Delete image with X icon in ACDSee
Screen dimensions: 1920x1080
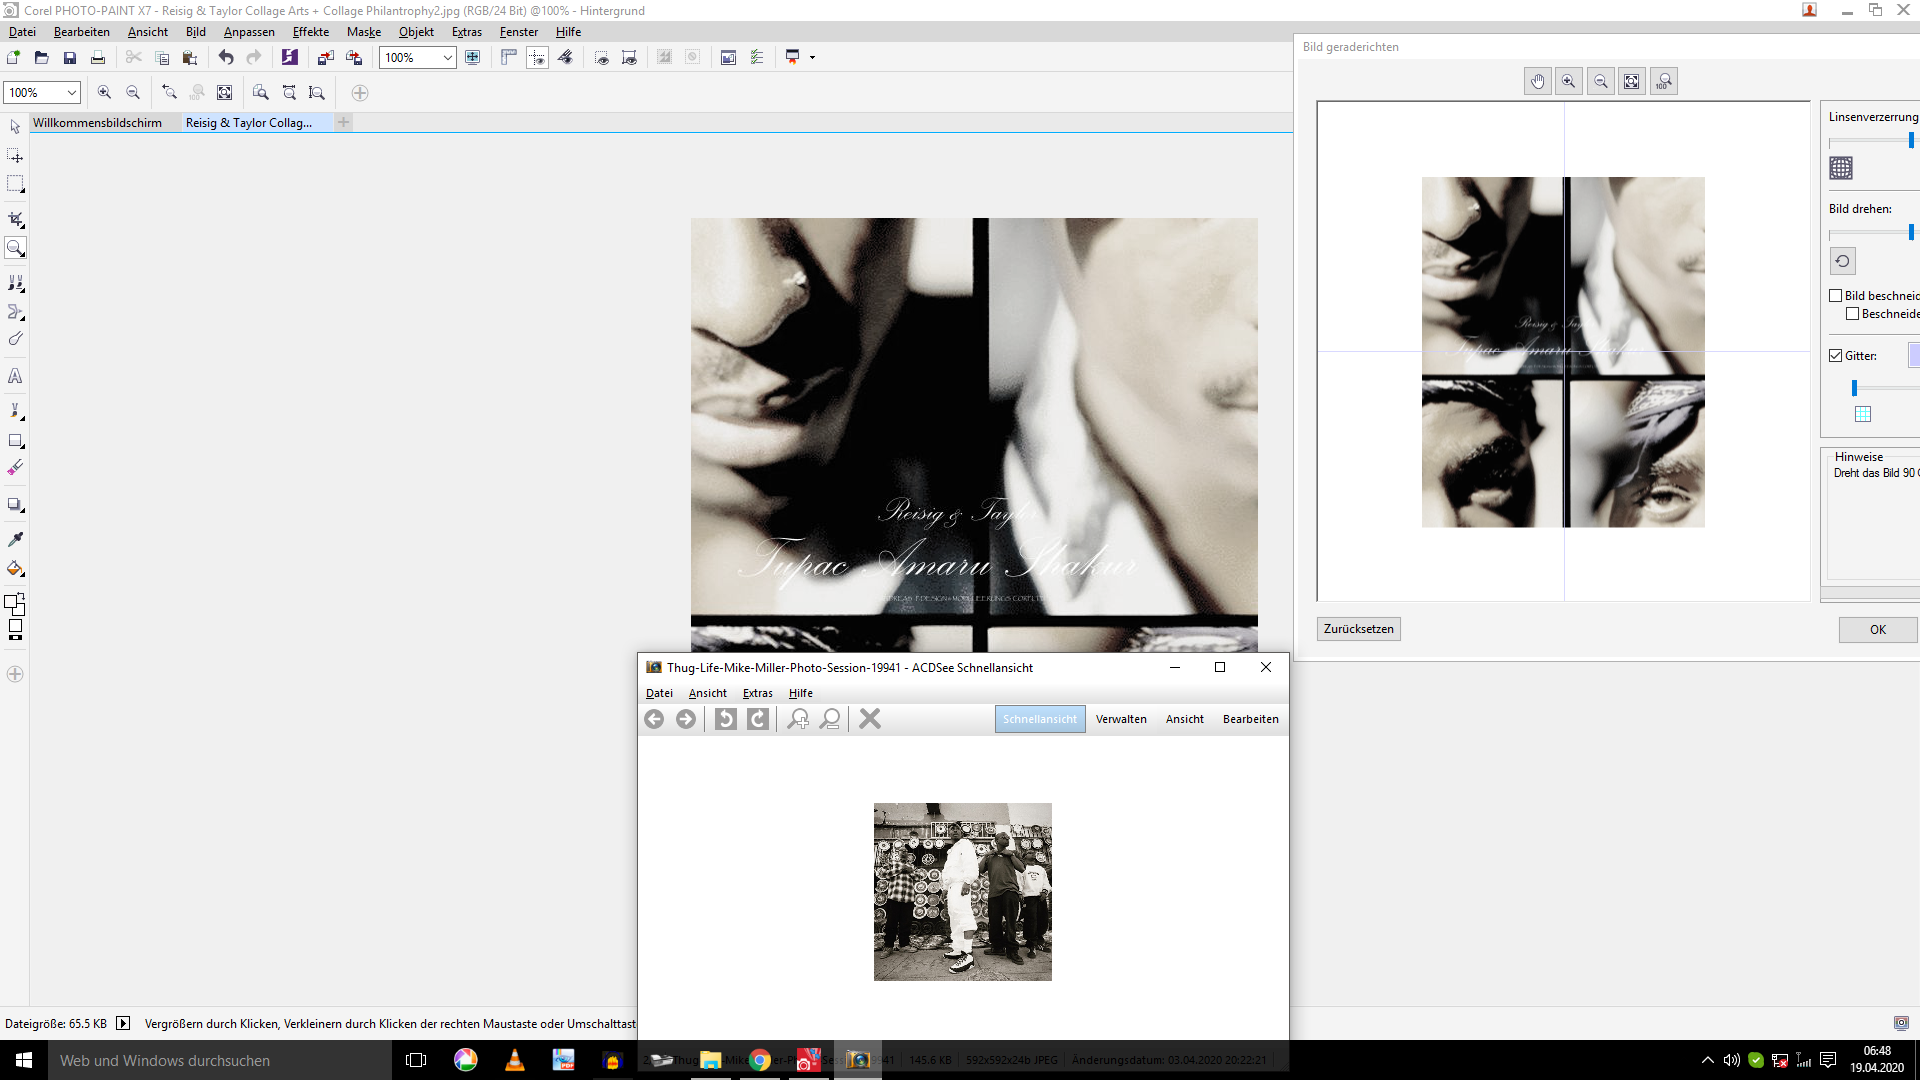click(870, 719)
